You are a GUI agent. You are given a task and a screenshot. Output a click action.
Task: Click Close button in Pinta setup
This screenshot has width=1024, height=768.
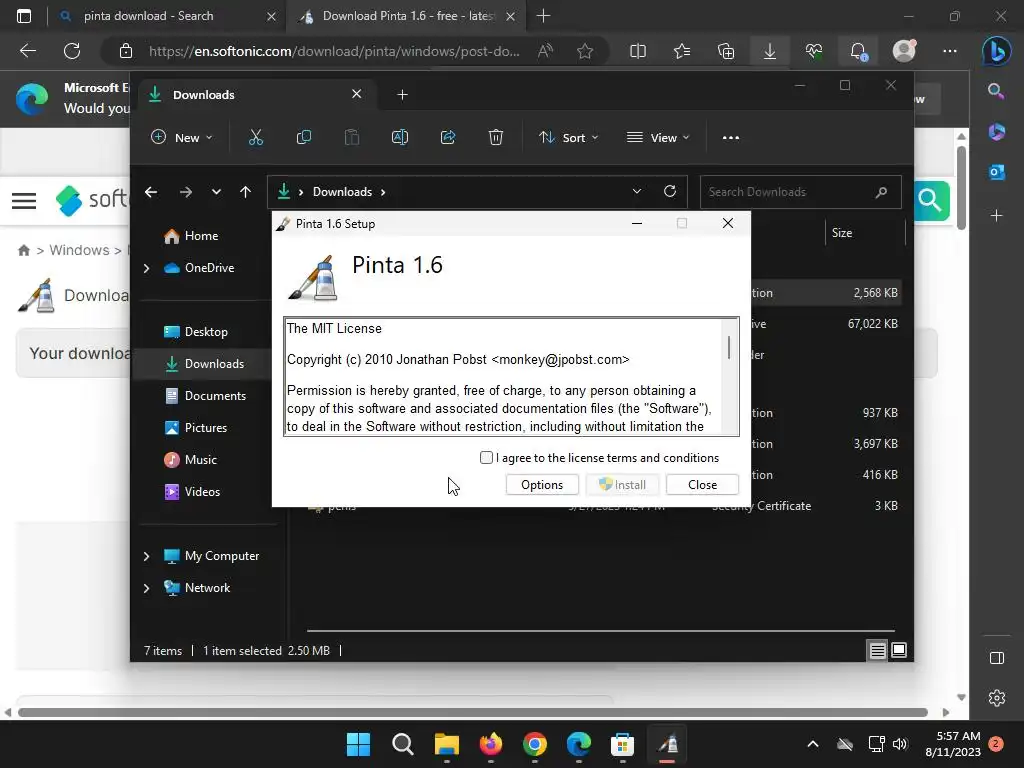point(702,485)
